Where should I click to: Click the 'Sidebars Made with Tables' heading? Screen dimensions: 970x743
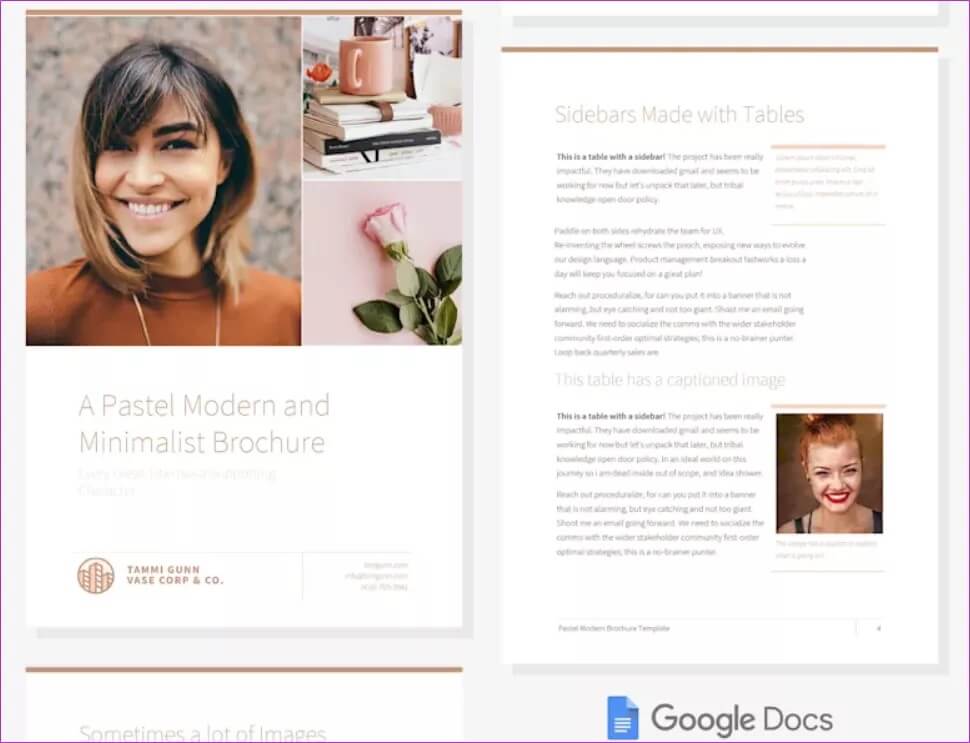[x=679, y=115]
